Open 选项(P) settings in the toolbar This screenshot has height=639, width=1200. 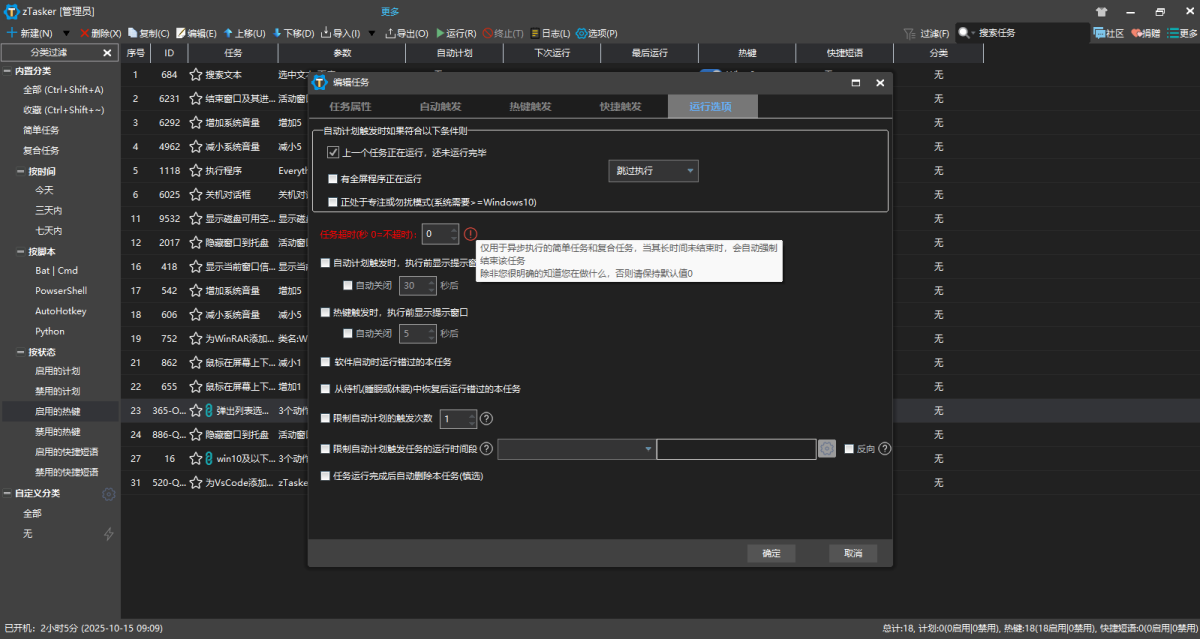click(x=596, y=33)
